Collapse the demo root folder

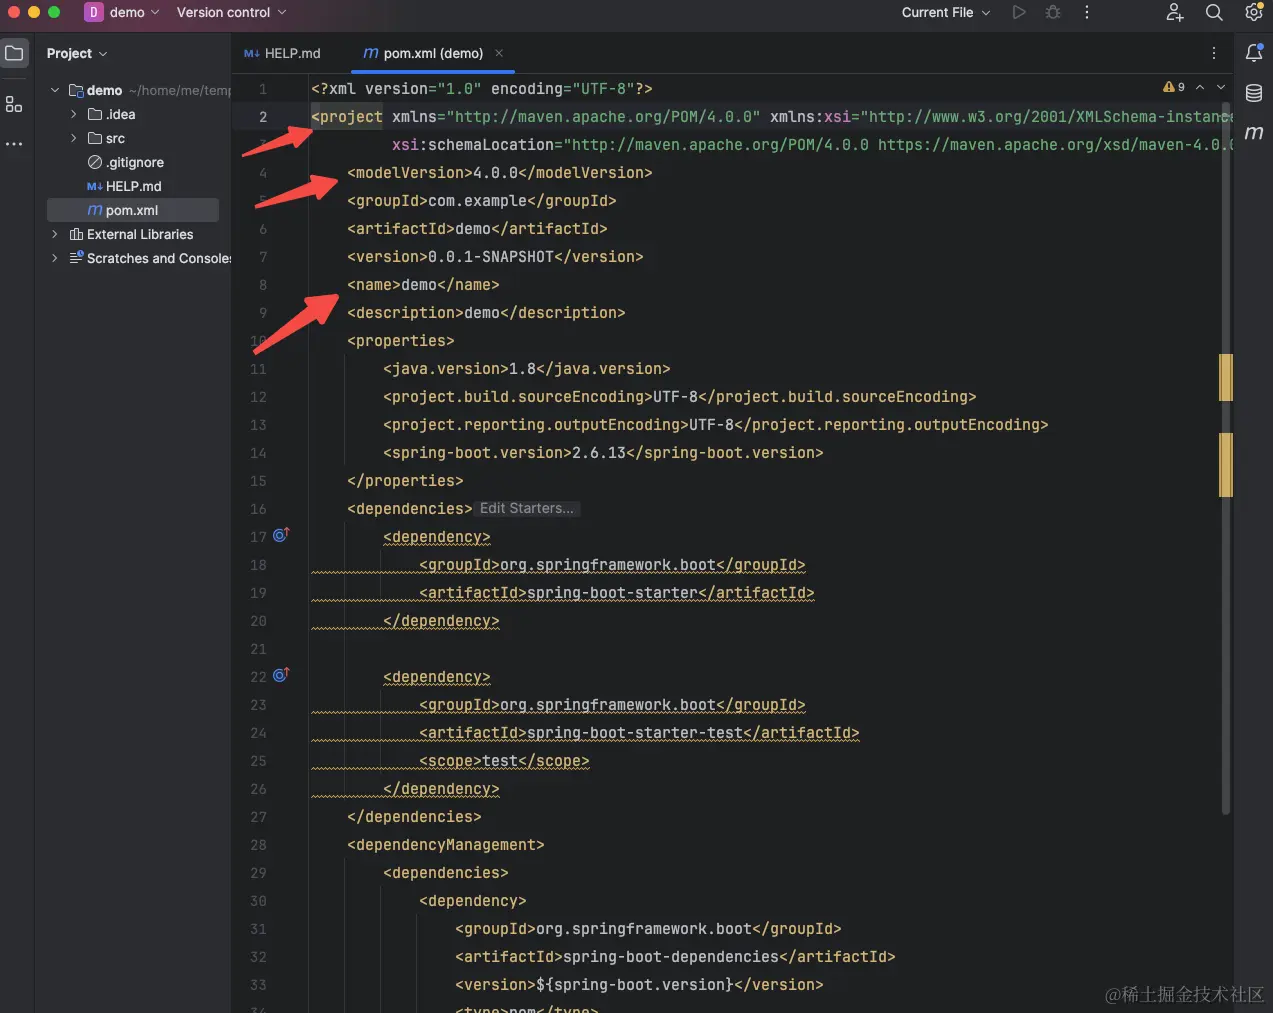tap(55, 90)
